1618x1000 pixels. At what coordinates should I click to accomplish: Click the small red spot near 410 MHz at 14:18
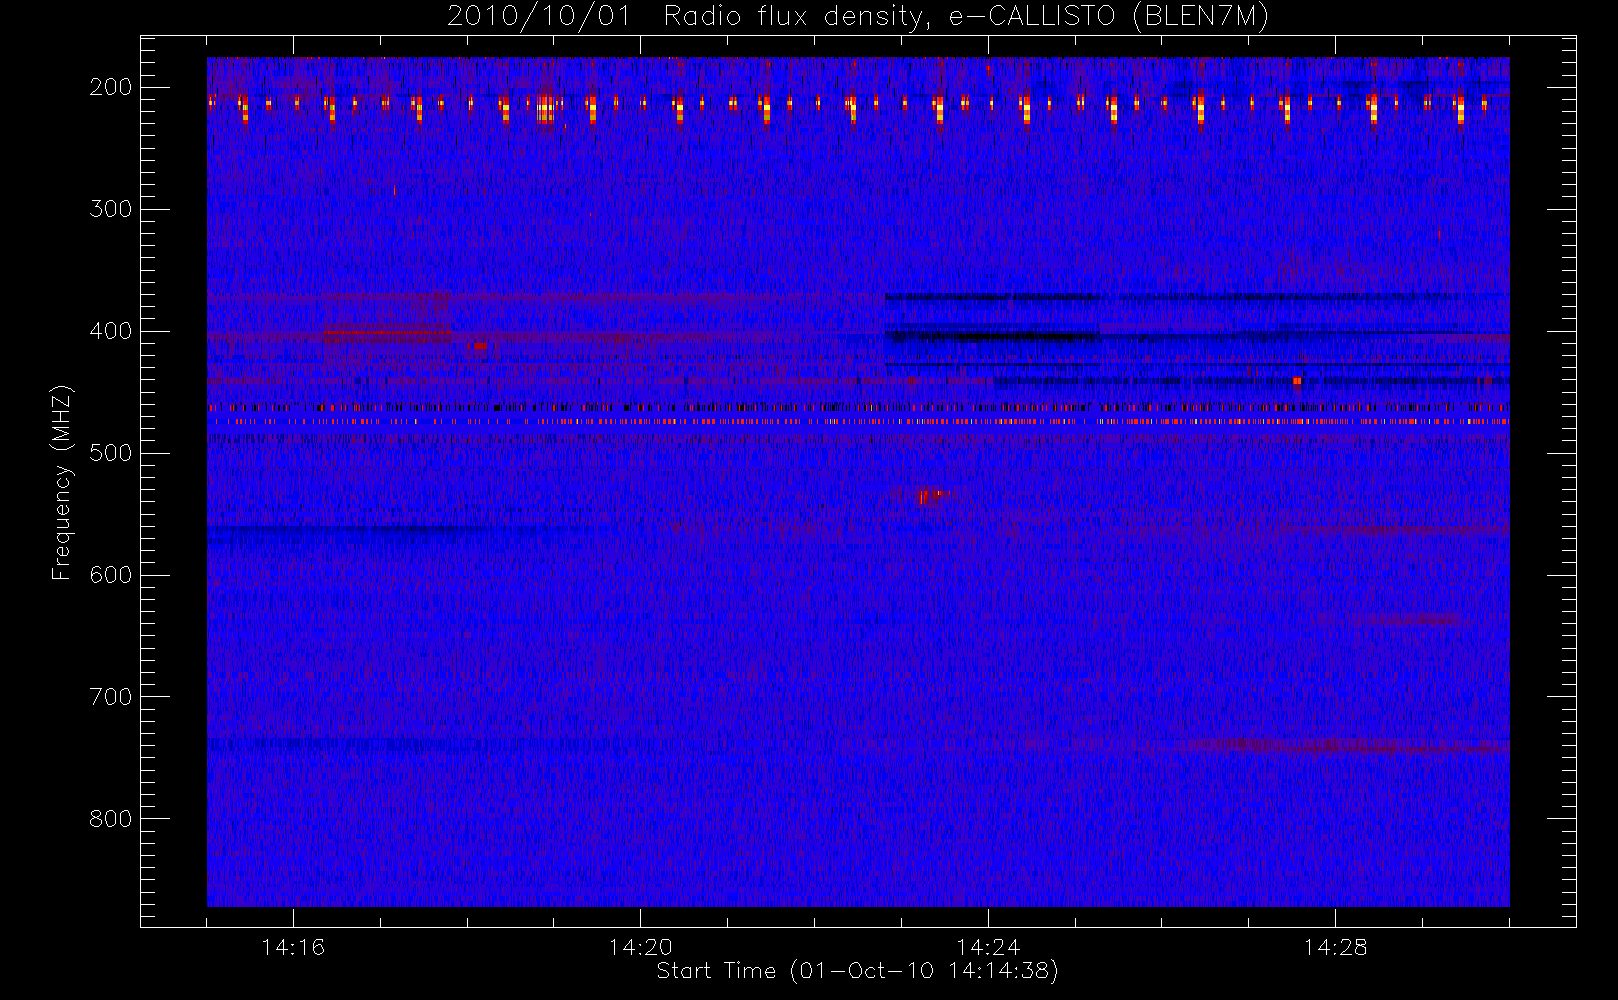pos(480,346)
